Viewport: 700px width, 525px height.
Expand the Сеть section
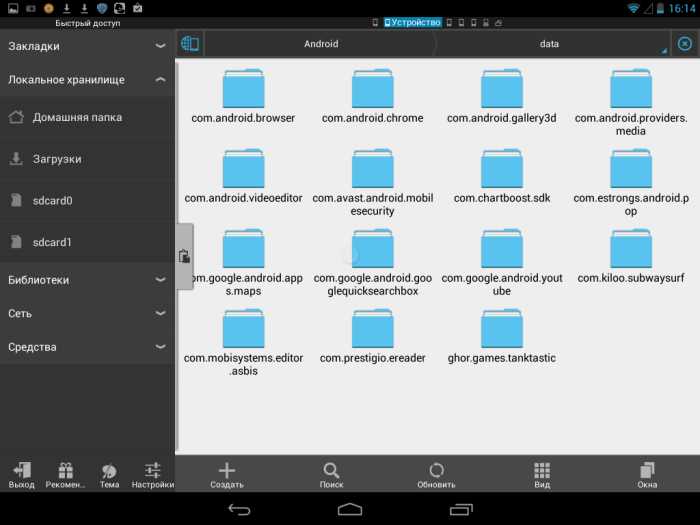coord(88,313)
